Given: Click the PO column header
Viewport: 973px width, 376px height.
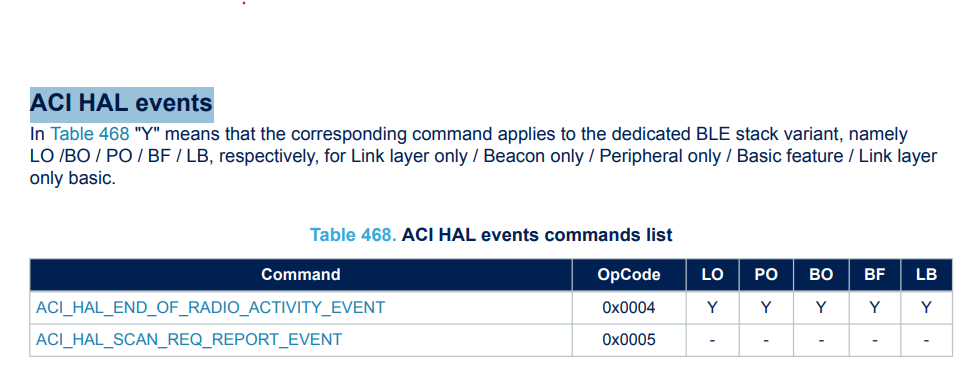Looking at the screenshot, I should (766, 274).
